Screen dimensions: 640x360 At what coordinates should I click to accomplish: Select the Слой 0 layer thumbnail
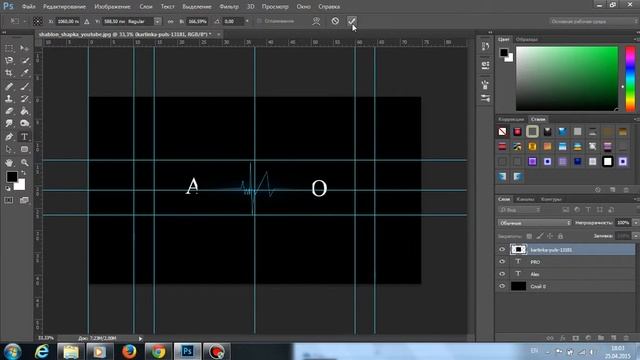(518, 286)
